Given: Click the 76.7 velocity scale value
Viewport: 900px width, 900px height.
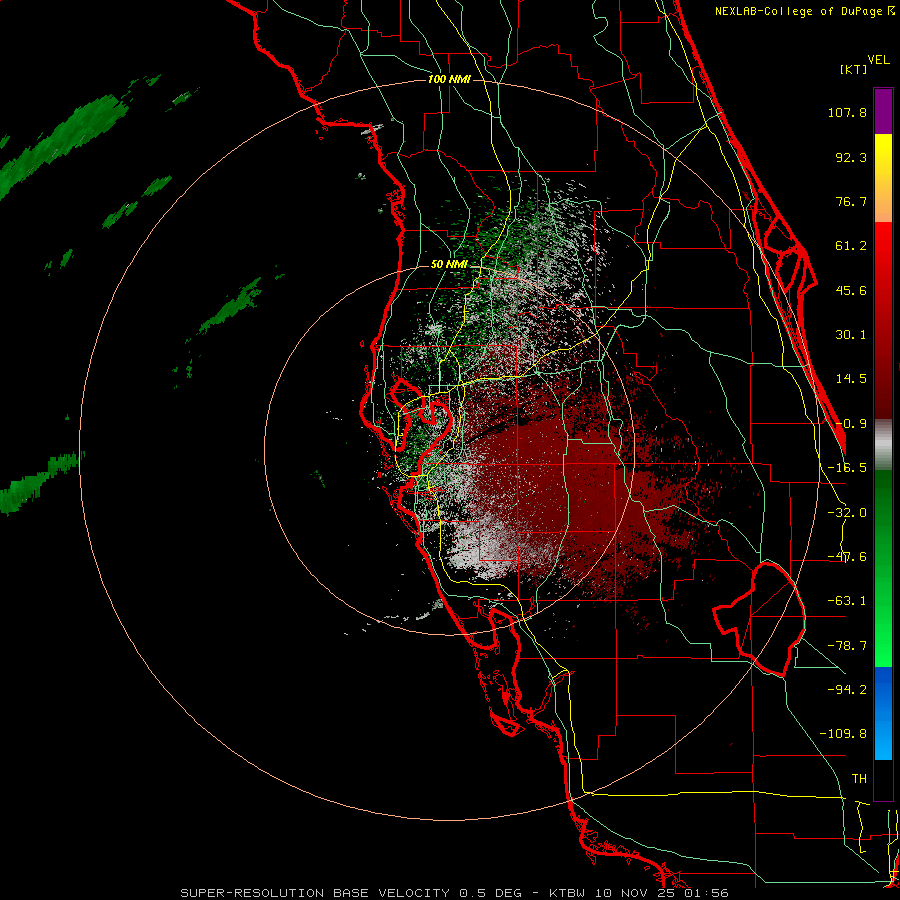Looking at the screenshot, I should click(x=851, y=201).
